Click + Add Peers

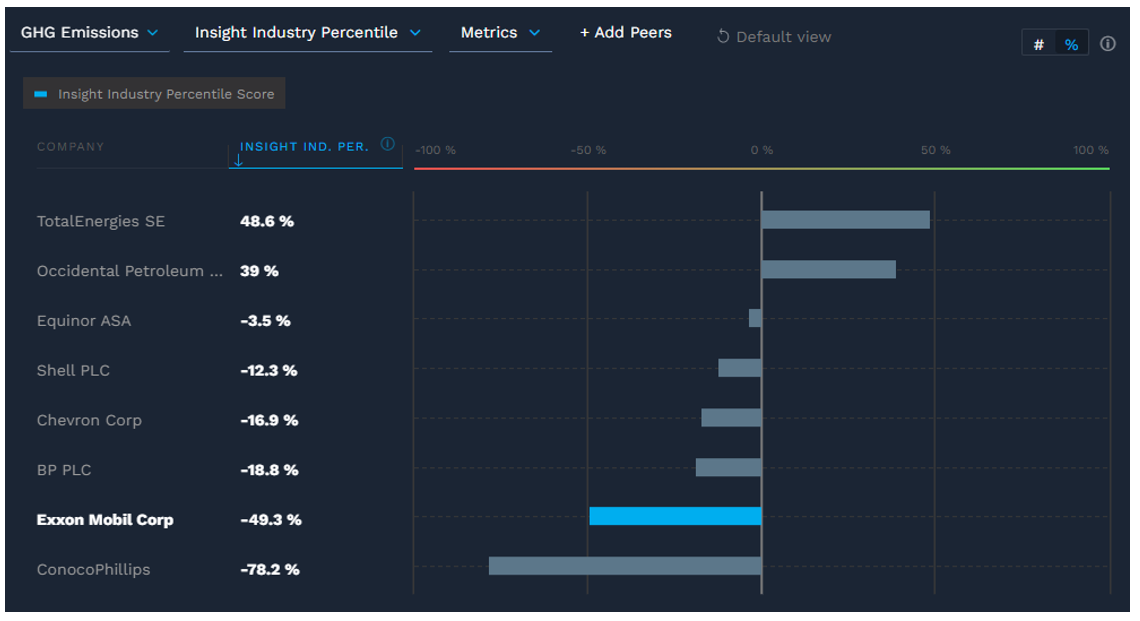[x=625, y=32]
